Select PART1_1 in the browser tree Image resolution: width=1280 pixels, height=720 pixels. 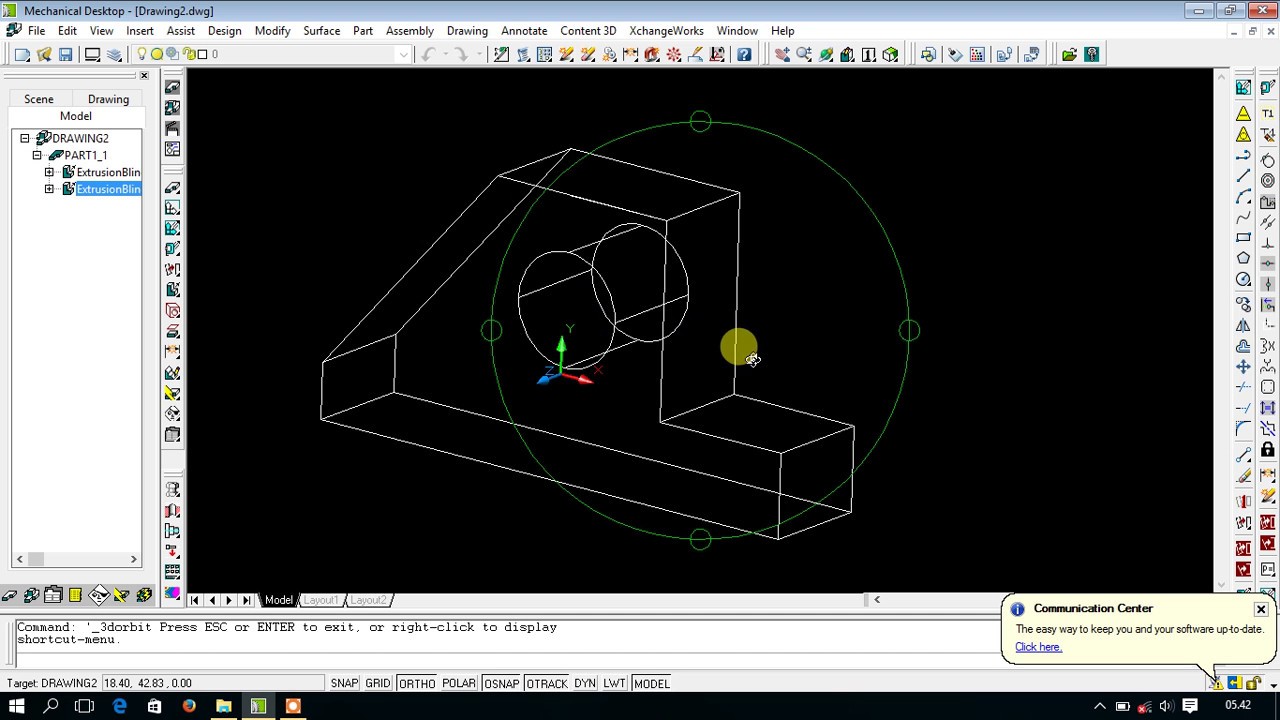tap(85, 155)
